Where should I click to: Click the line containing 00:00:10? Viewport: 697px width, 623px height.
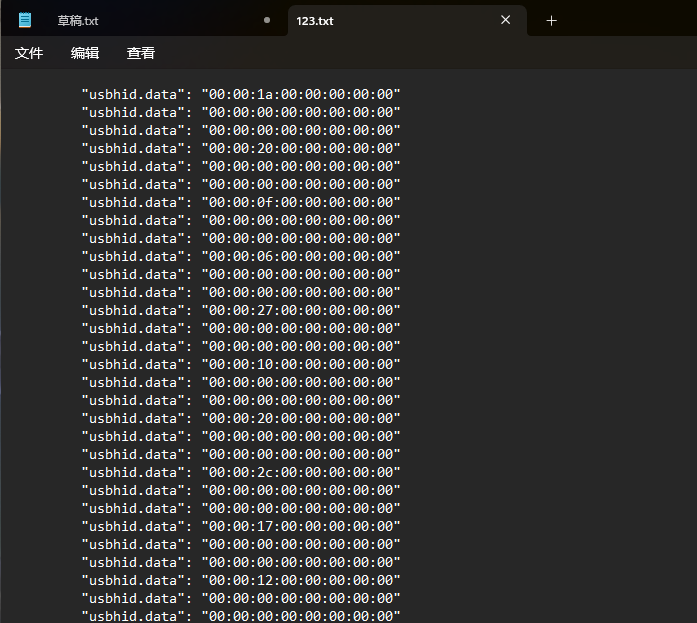241,364
